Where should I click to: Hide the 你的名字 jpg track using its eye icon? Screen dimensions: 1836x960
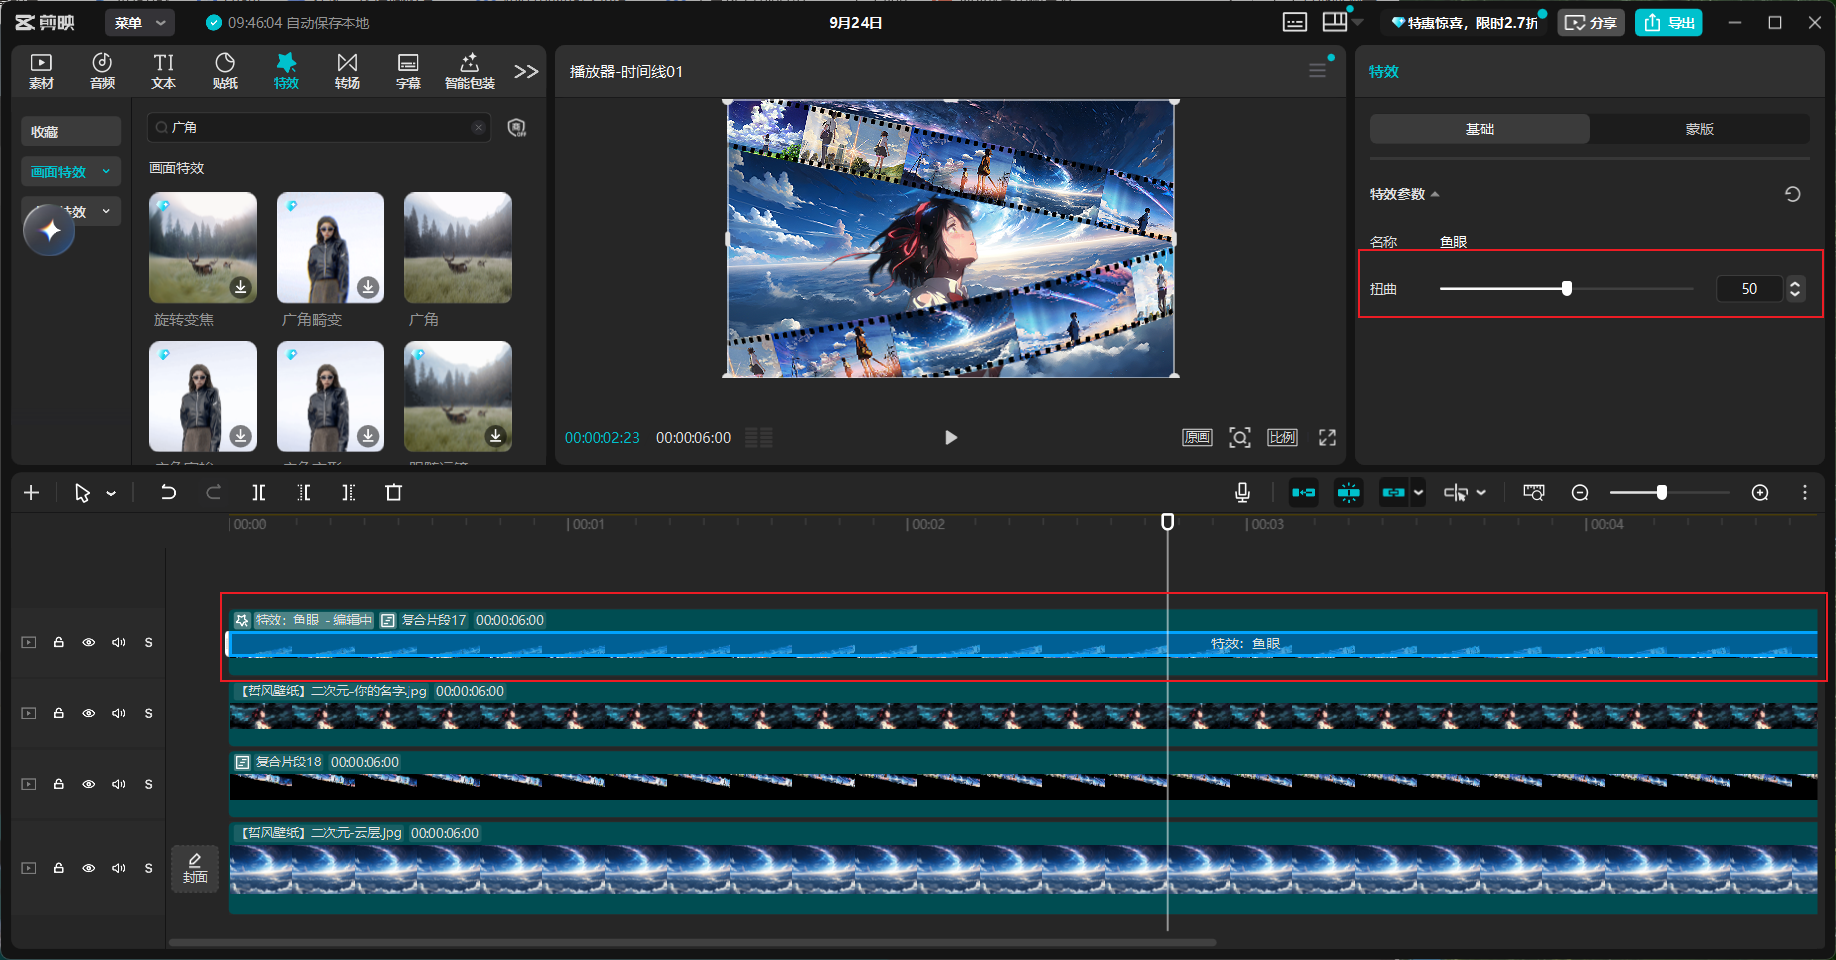88,713
